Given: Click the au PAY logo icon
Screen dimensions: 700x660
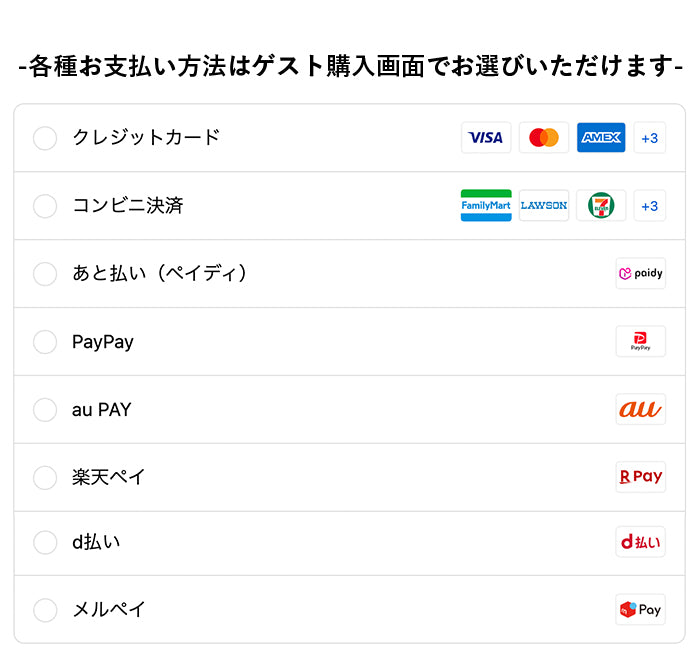Looking at the screenshot, I should tap(640, 409).
